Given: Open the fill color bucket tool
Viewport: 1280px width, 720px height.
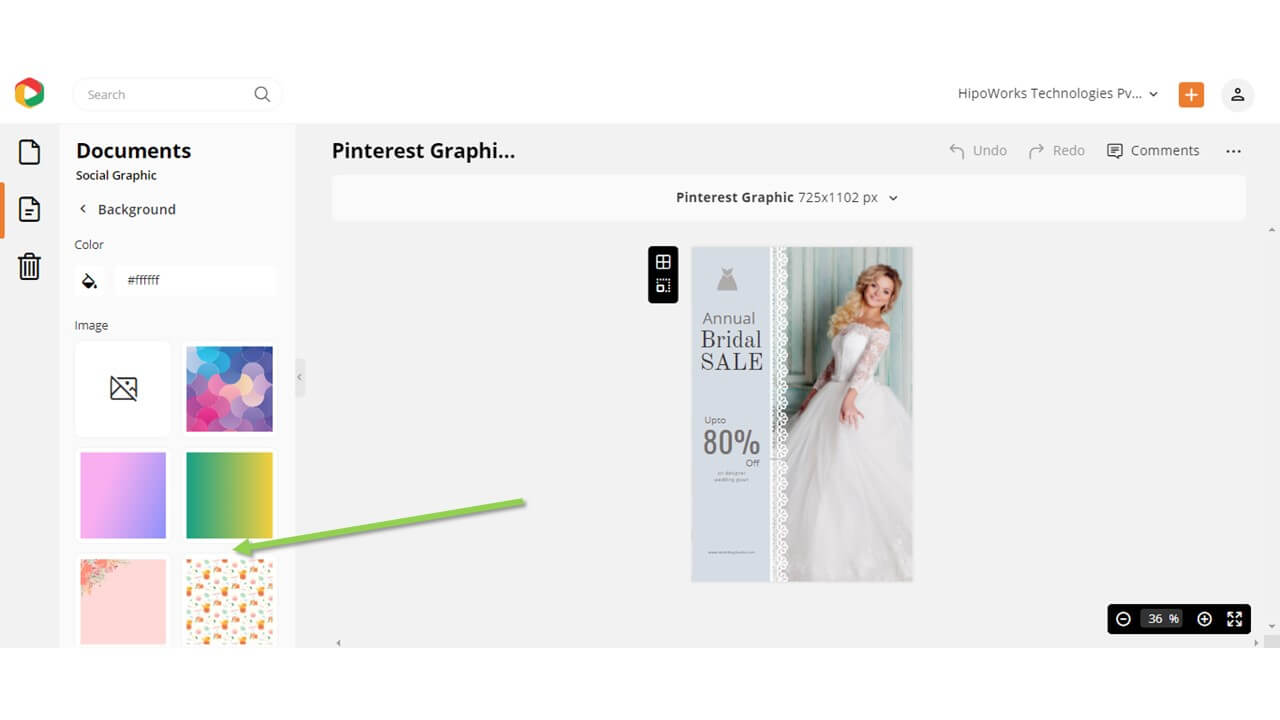Looking at the screenshot, I should 89,280.
